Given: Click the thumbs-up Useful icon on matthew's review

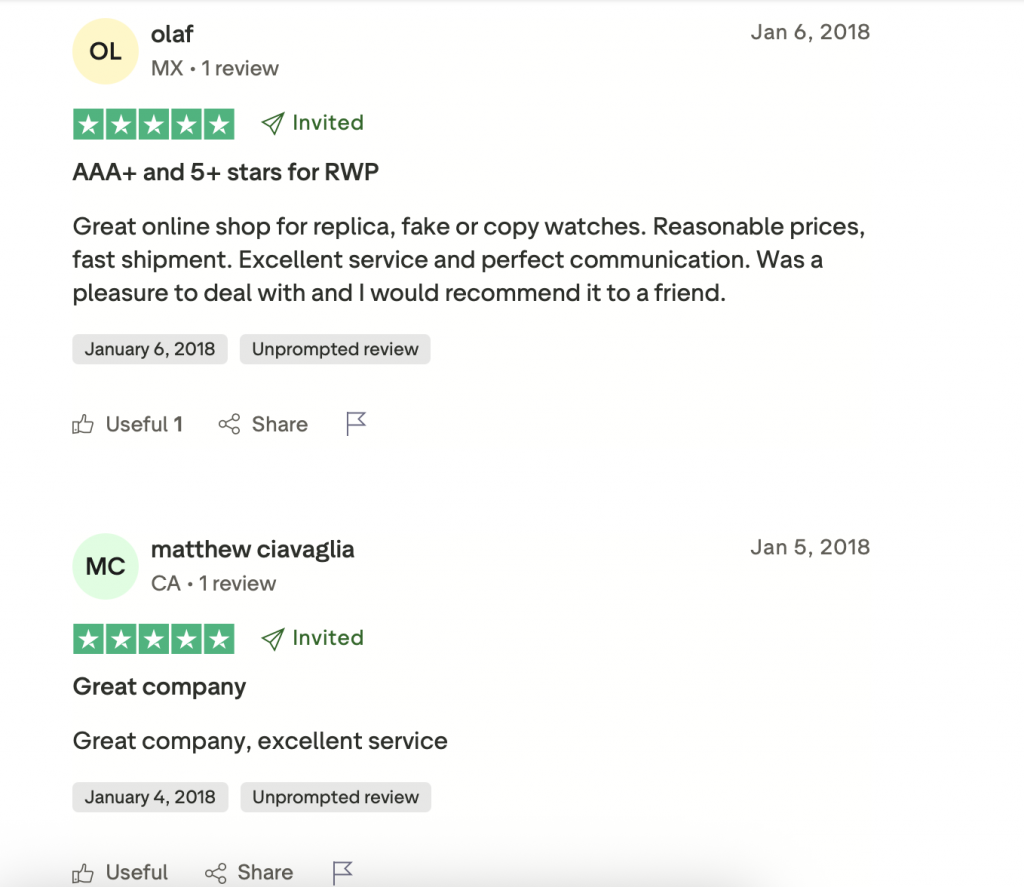Looking at the screenshot, I should pos(83,873).
